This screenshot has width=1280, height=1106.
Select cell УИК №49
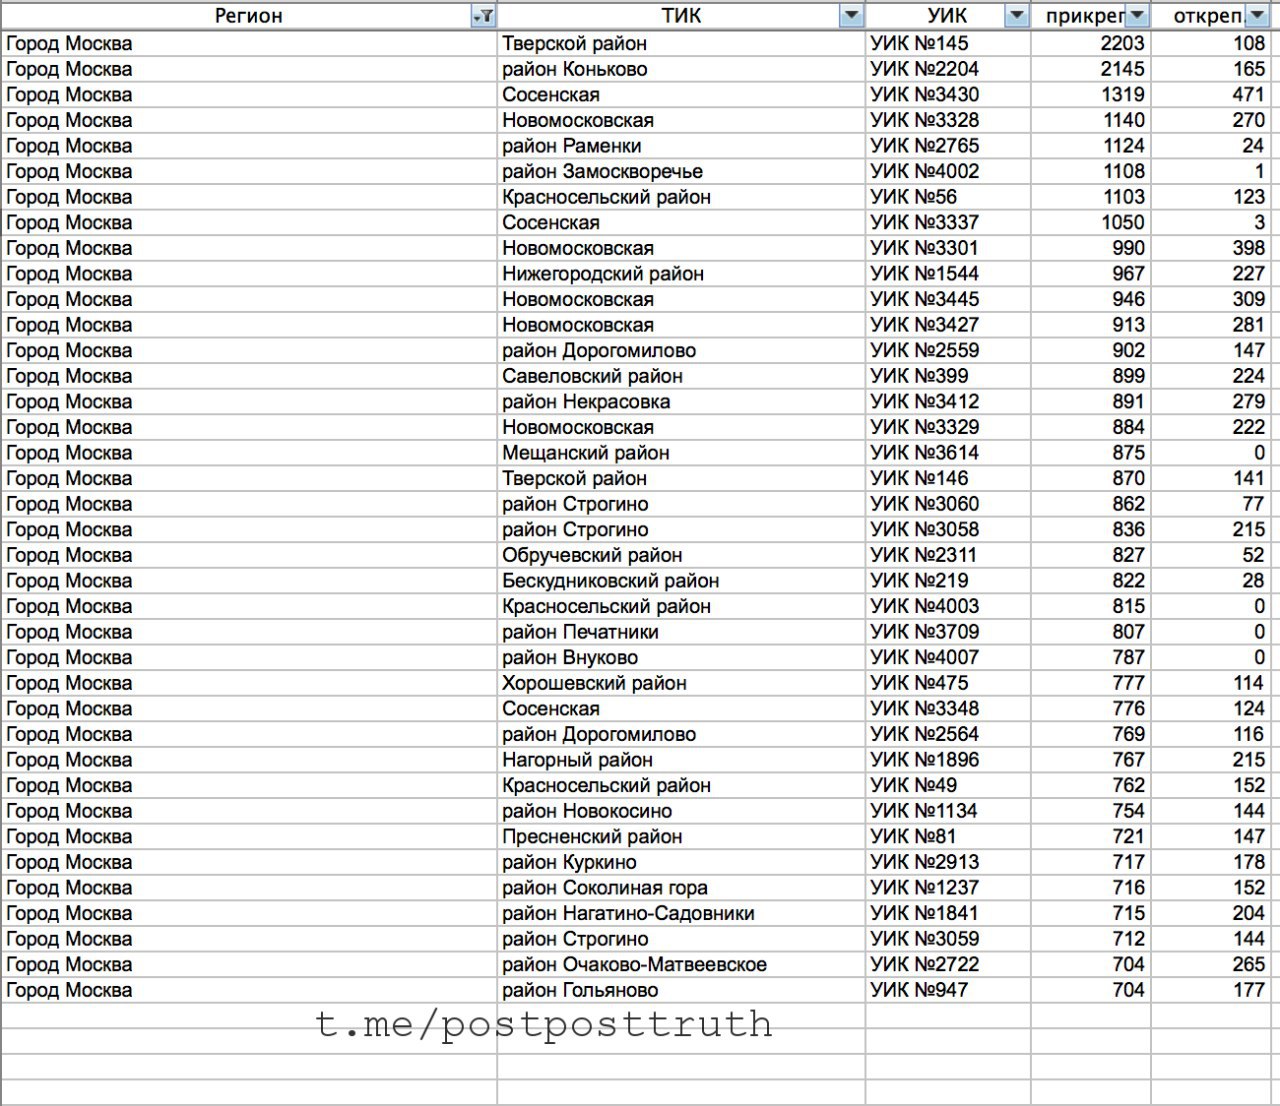tap(948, 785)
